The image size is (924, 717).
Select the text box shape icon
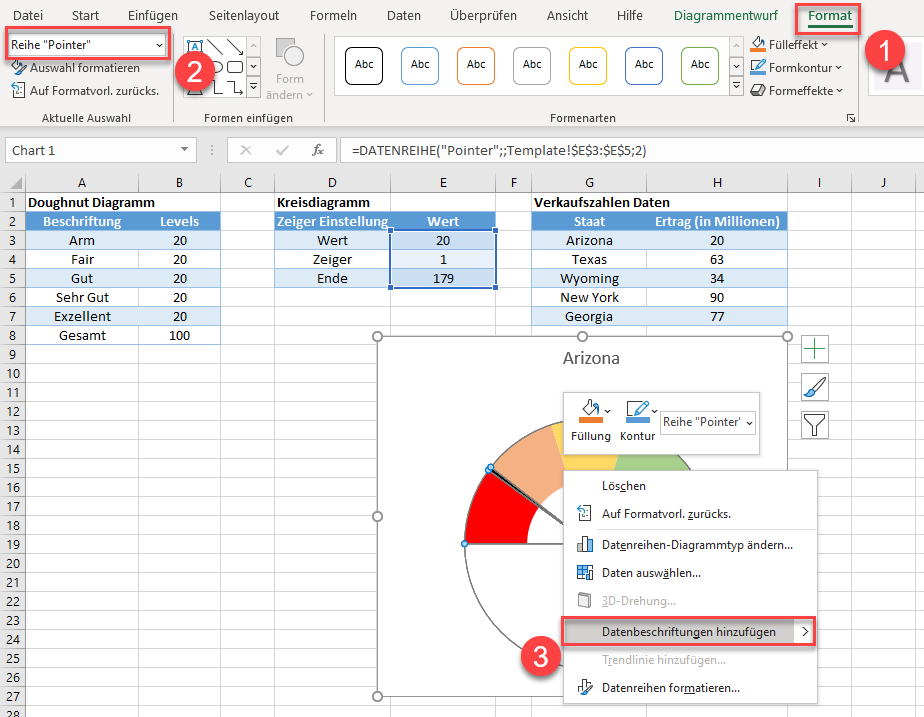point(194,47)
